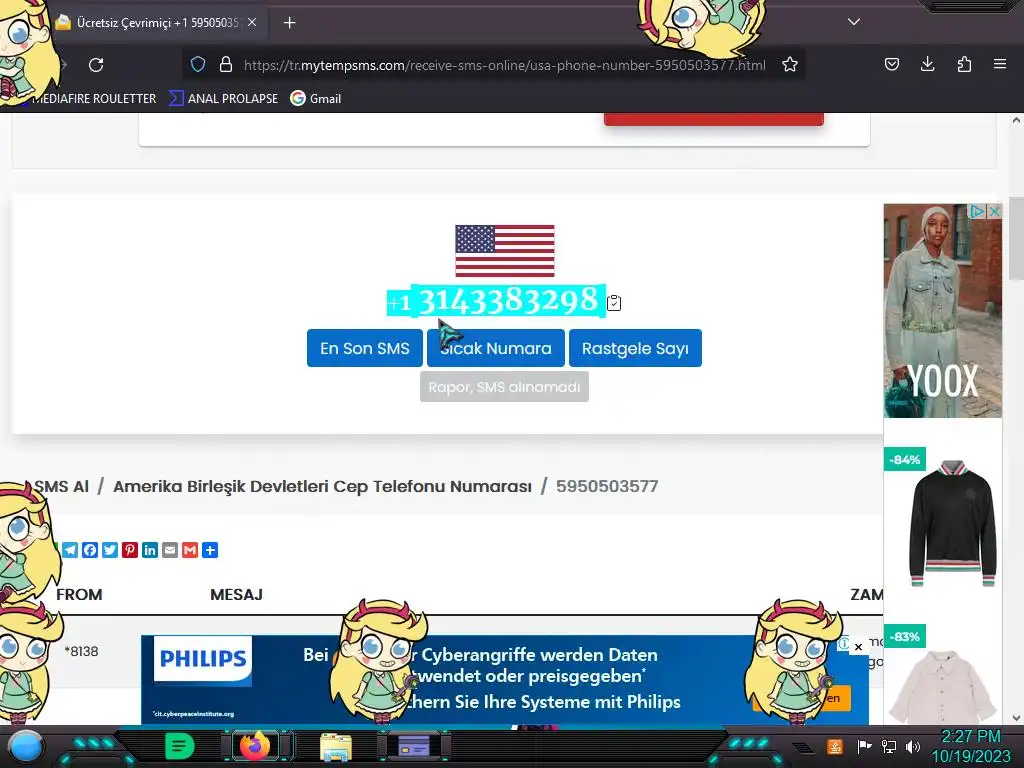
Task: Click the En Son SMS button
Action: pos(364,348)
